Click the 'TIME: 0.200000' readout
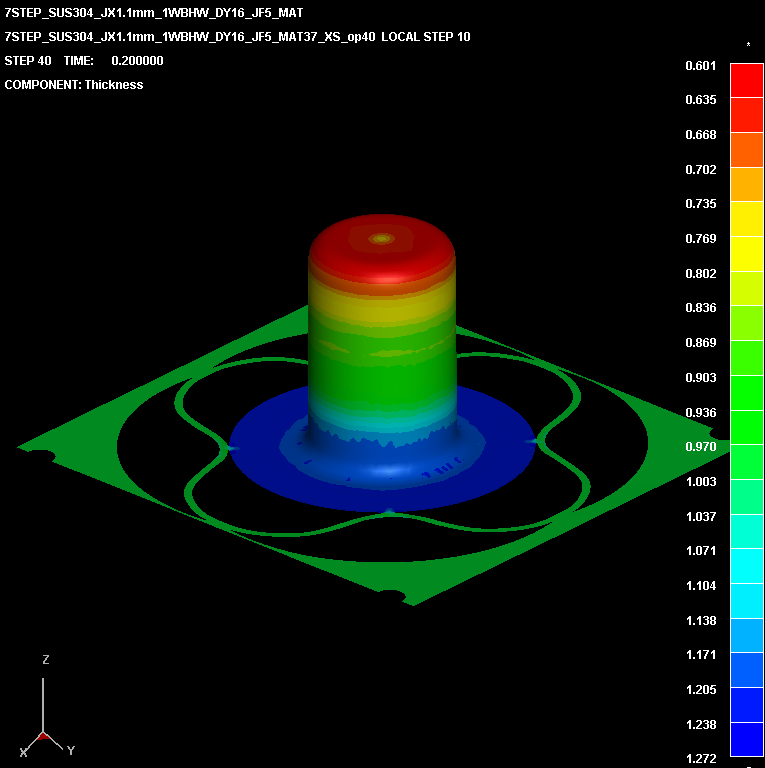 tap(114, 61)
